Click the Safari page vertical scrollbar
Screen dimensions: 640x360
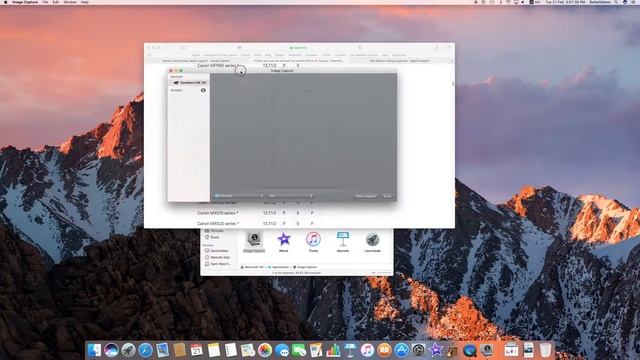(453, 84)
